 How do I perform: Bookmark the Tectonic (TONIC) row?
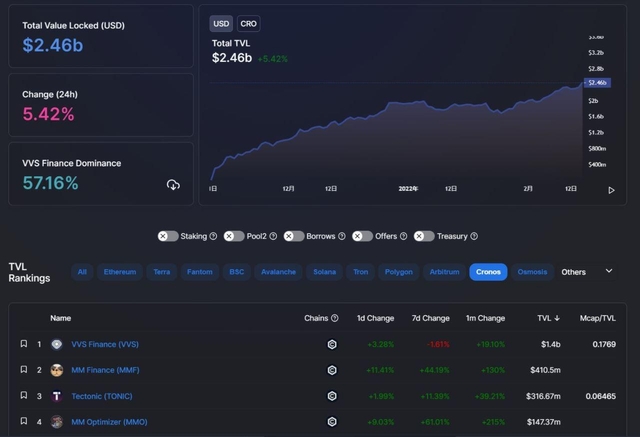24,396
